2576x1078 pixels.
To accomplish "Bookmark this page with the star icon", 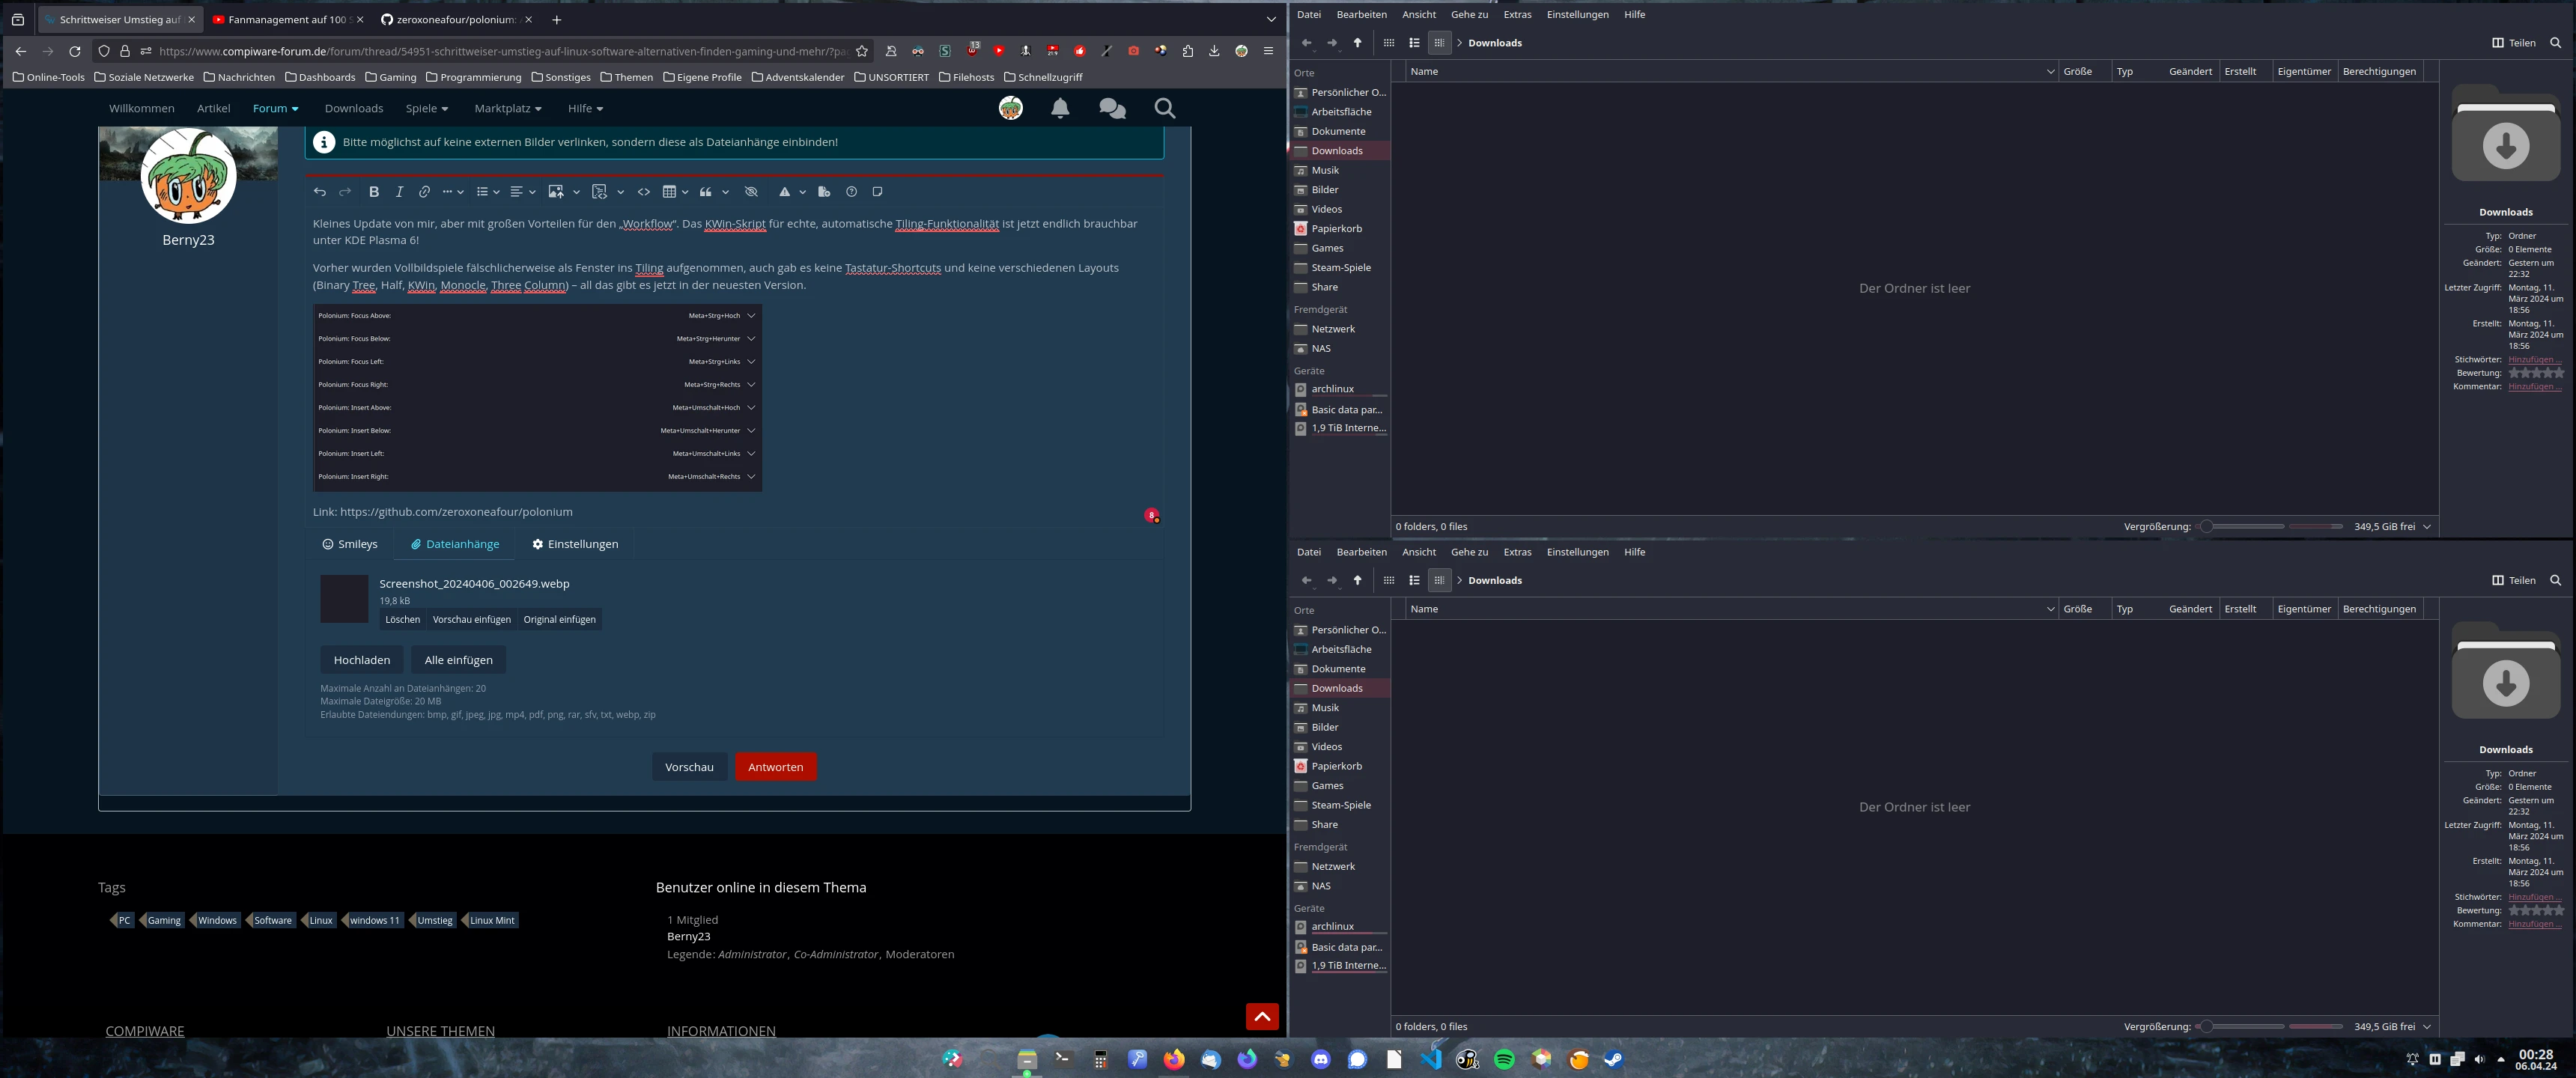I will click(x=862, y=51).
